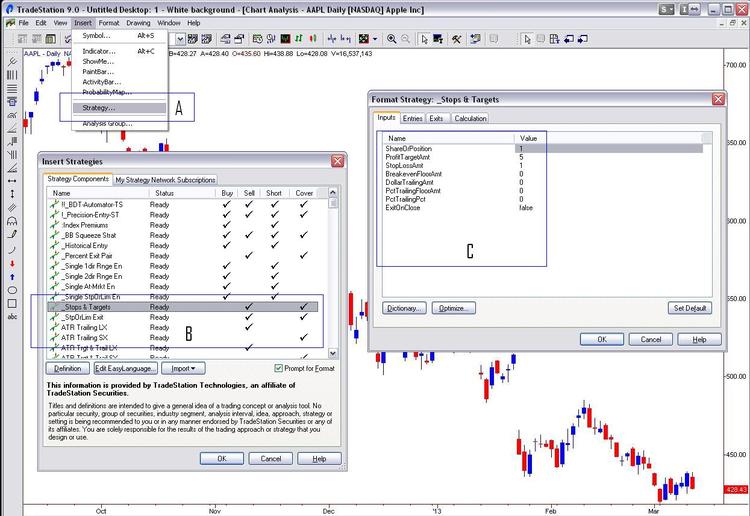Image resolution: width=750 pixels, height=516 pixels.
Task: Select the abc text drawing tool
Action: tap(12, 317)
